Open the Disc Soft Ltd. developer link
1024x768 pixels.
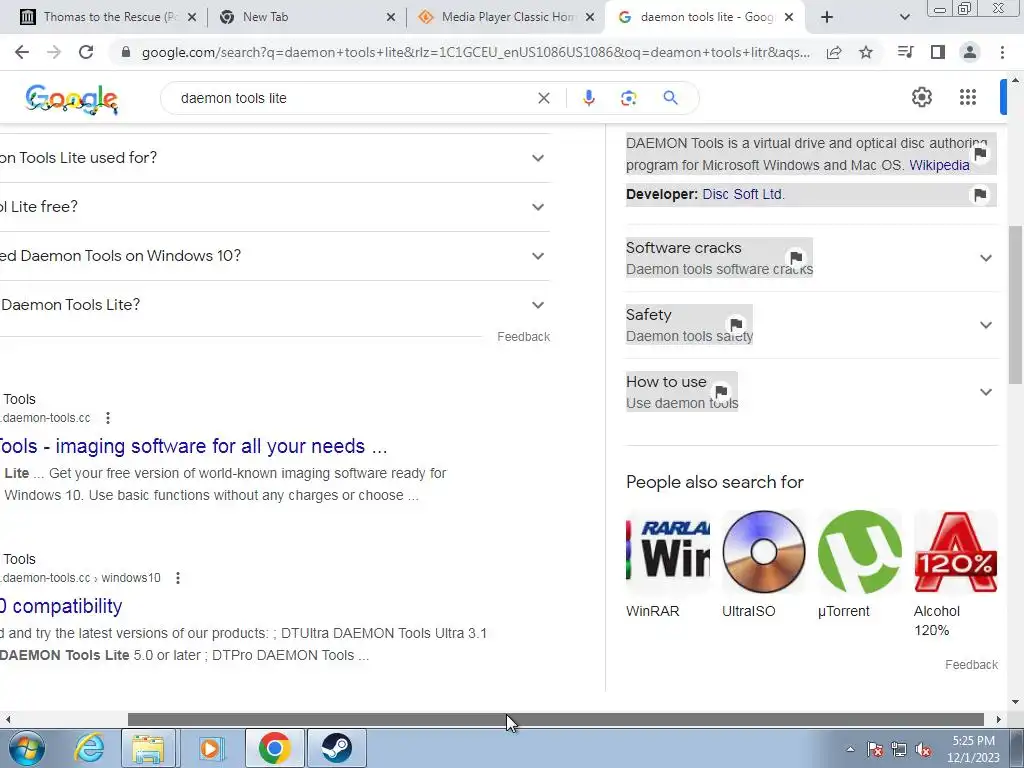click(743, 195)
